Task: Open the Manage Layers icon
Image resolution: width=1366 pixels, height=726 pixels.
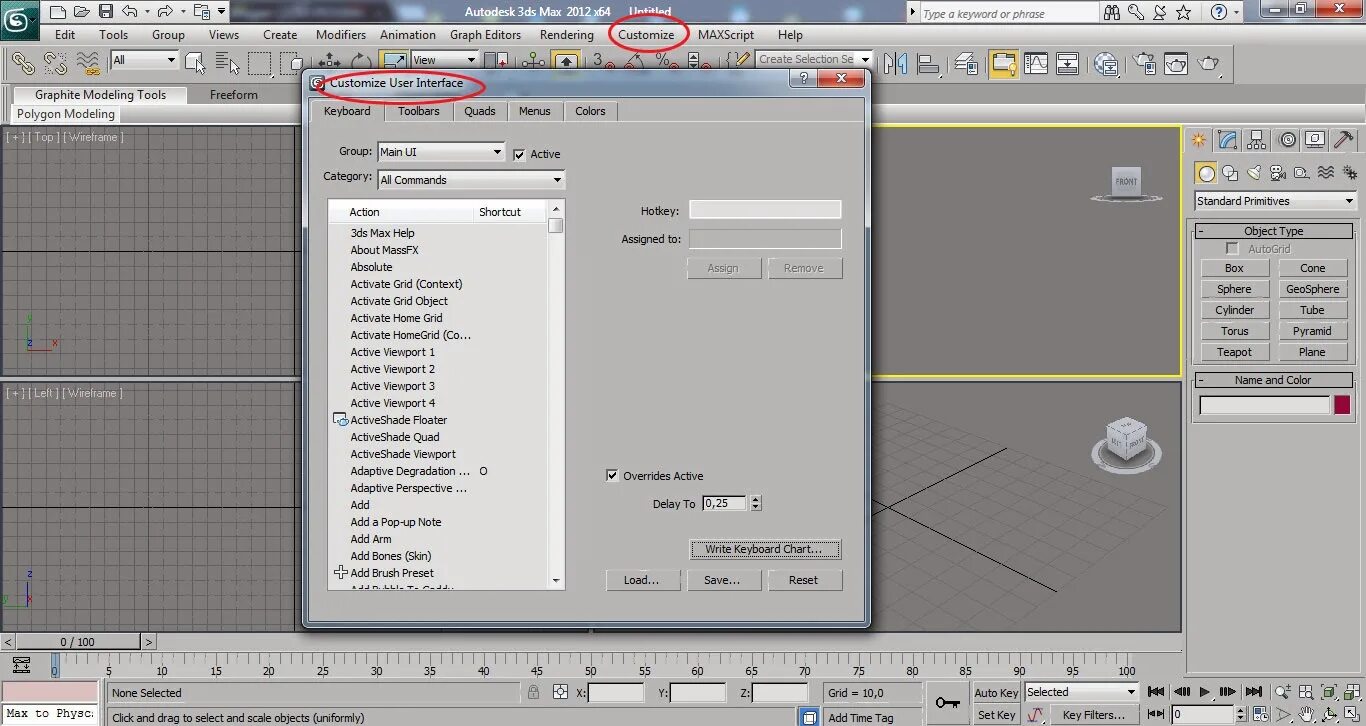Action: click(966, 63)
